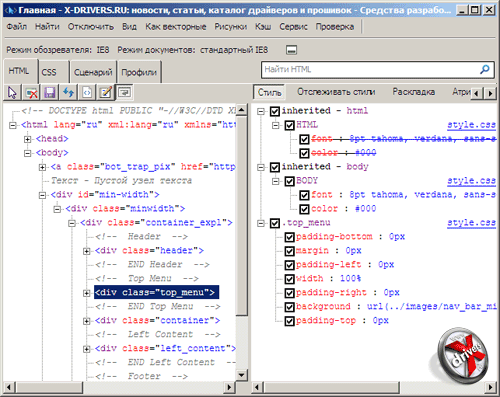500x397 pixels.
Task: Open the Файл menu
Action: [x=17, y=26]
